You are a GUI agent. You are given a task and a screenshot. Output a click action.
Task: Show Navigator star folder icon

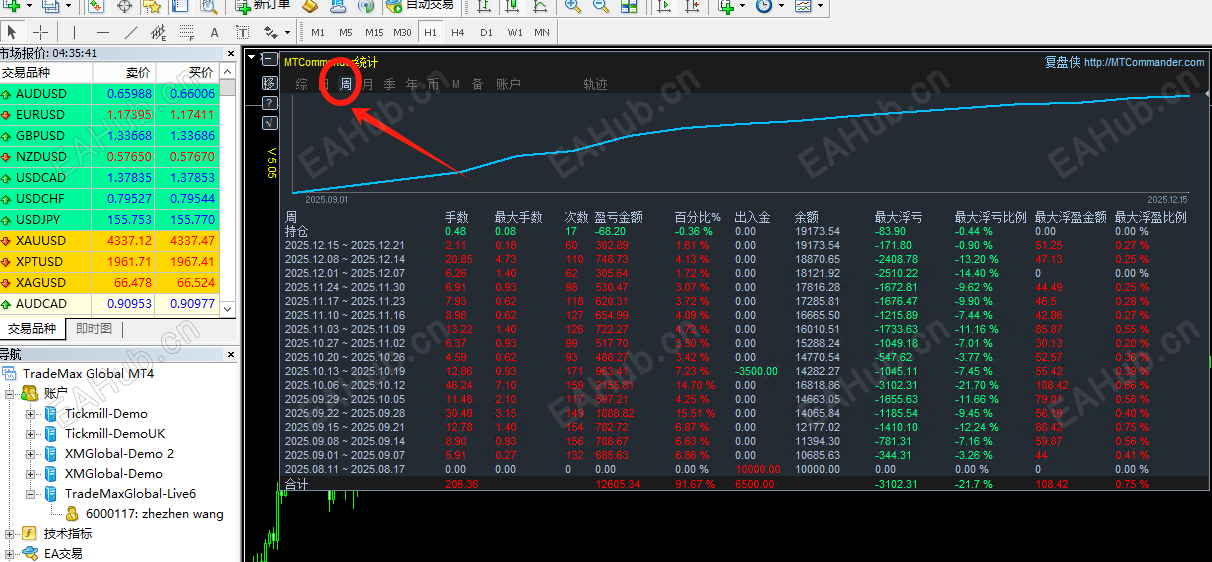tap(152, 6)
